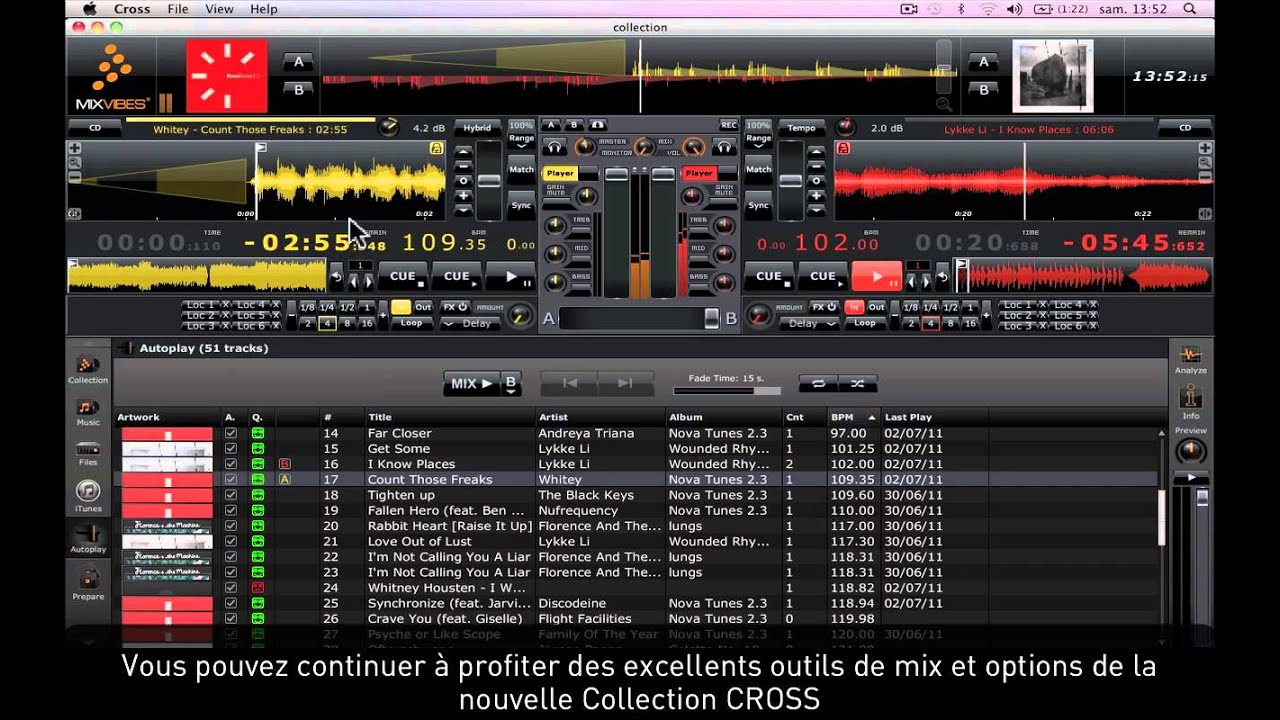Open the Files sidebar panel
This screenshot has height=720, width=1280.
click(88, 454)
